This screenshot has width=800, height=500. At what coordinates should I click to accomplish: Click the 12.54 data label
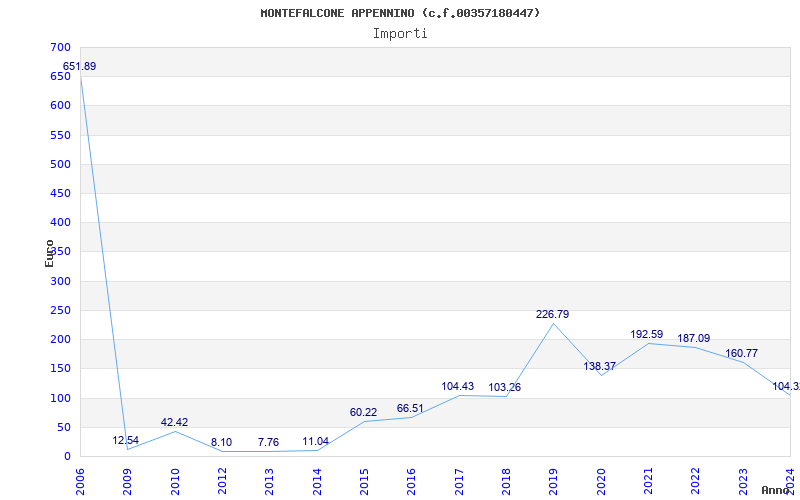(126, 440)
